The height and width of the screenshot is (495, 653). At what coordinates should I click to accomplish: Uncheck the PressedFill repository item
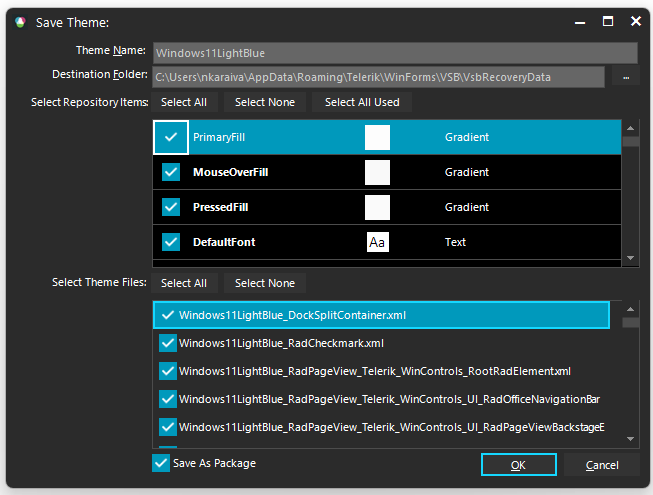point(171,207)
